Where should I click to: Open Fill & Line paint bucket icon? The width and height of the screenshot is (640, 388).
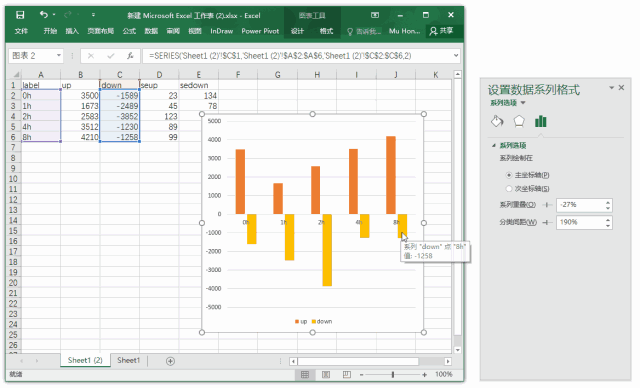497,121
